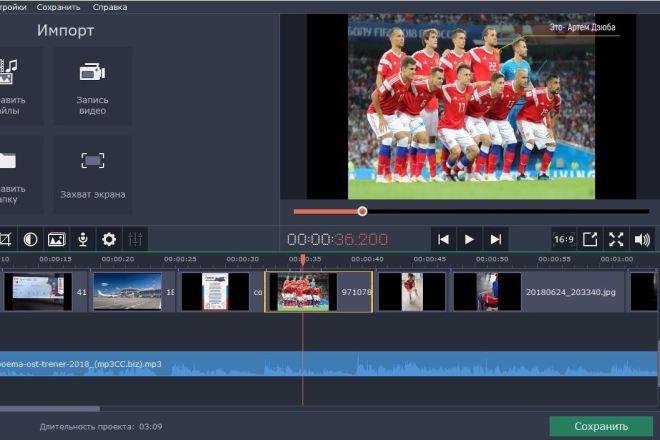Select the football team clip thumbnail
Image resolution: width=660 pixels, height=440 pixels.
pyautogui.click(x=303, y=292)
